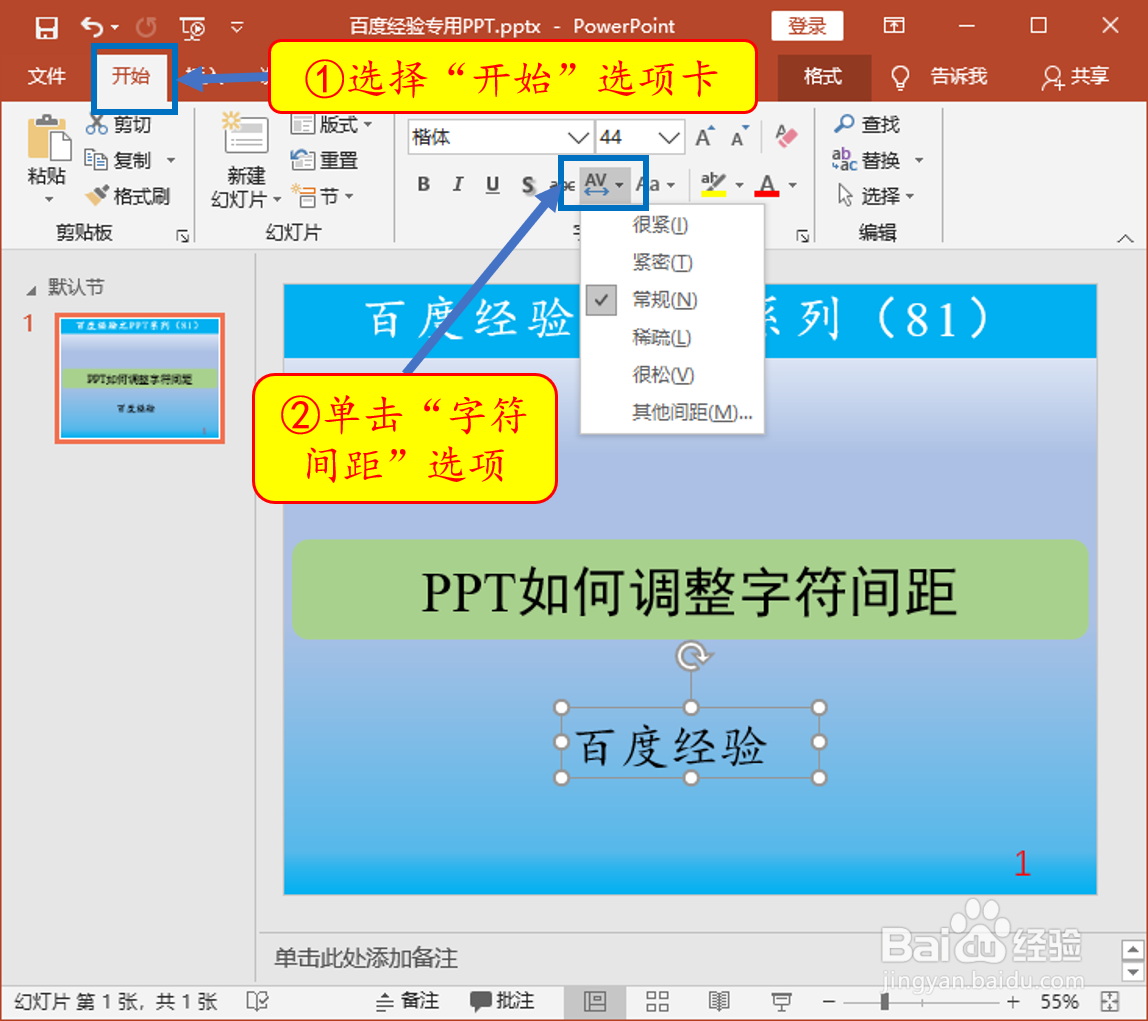Apply yellow text highlight color
The image size is (1148, 1021).
tap(713, 184)
